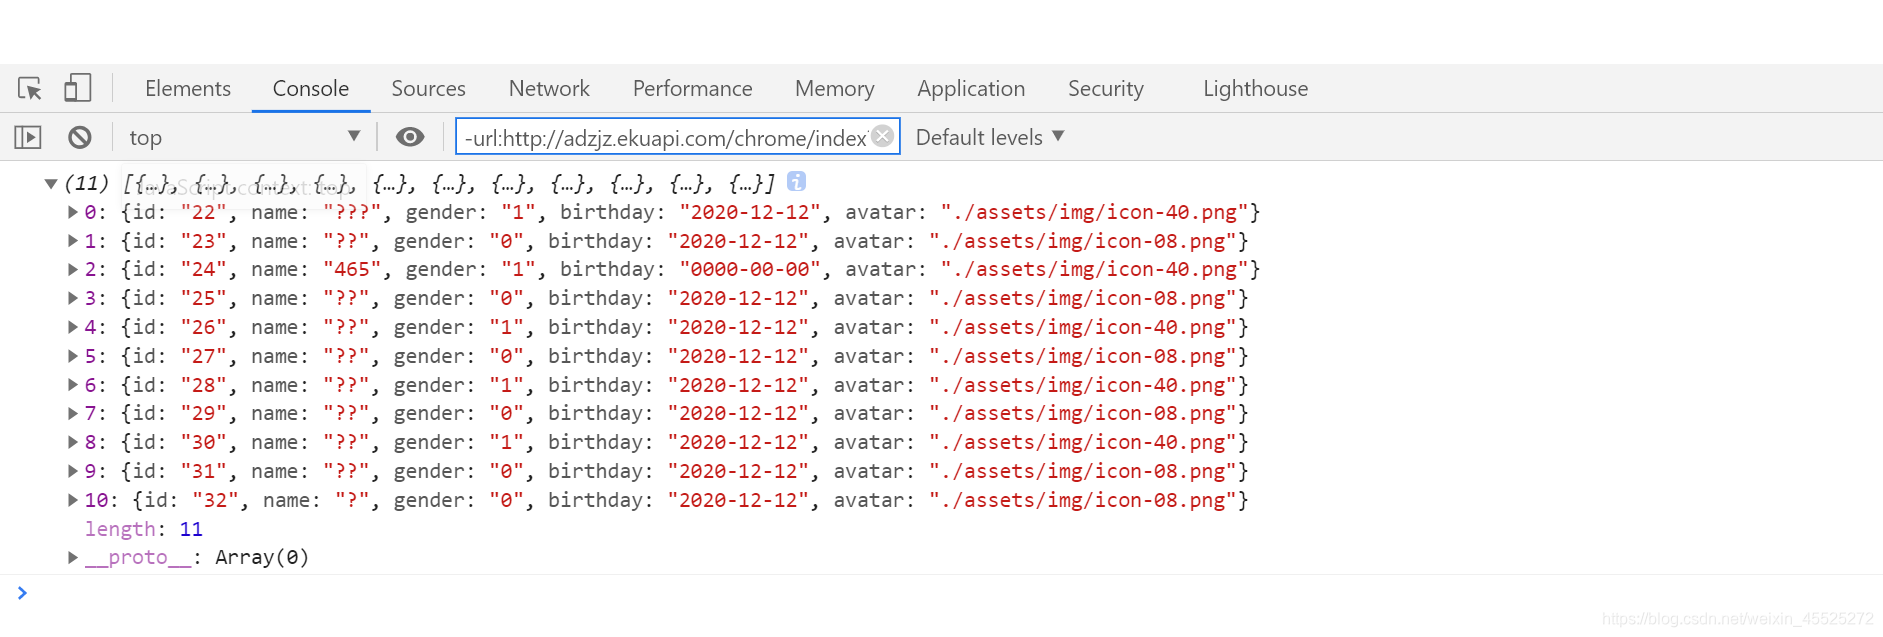The image size is (1883, 637).
Task: Show the console sidebar panel
Action: pos(28,137)
